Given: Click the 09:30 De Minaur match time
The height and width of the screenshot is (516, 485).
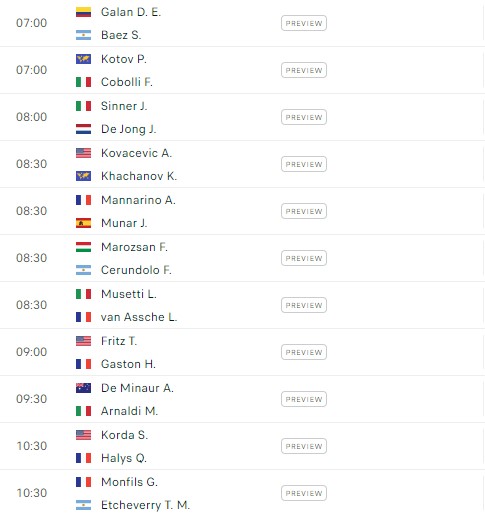Looking at the screenshot, I should pos(32,399).
